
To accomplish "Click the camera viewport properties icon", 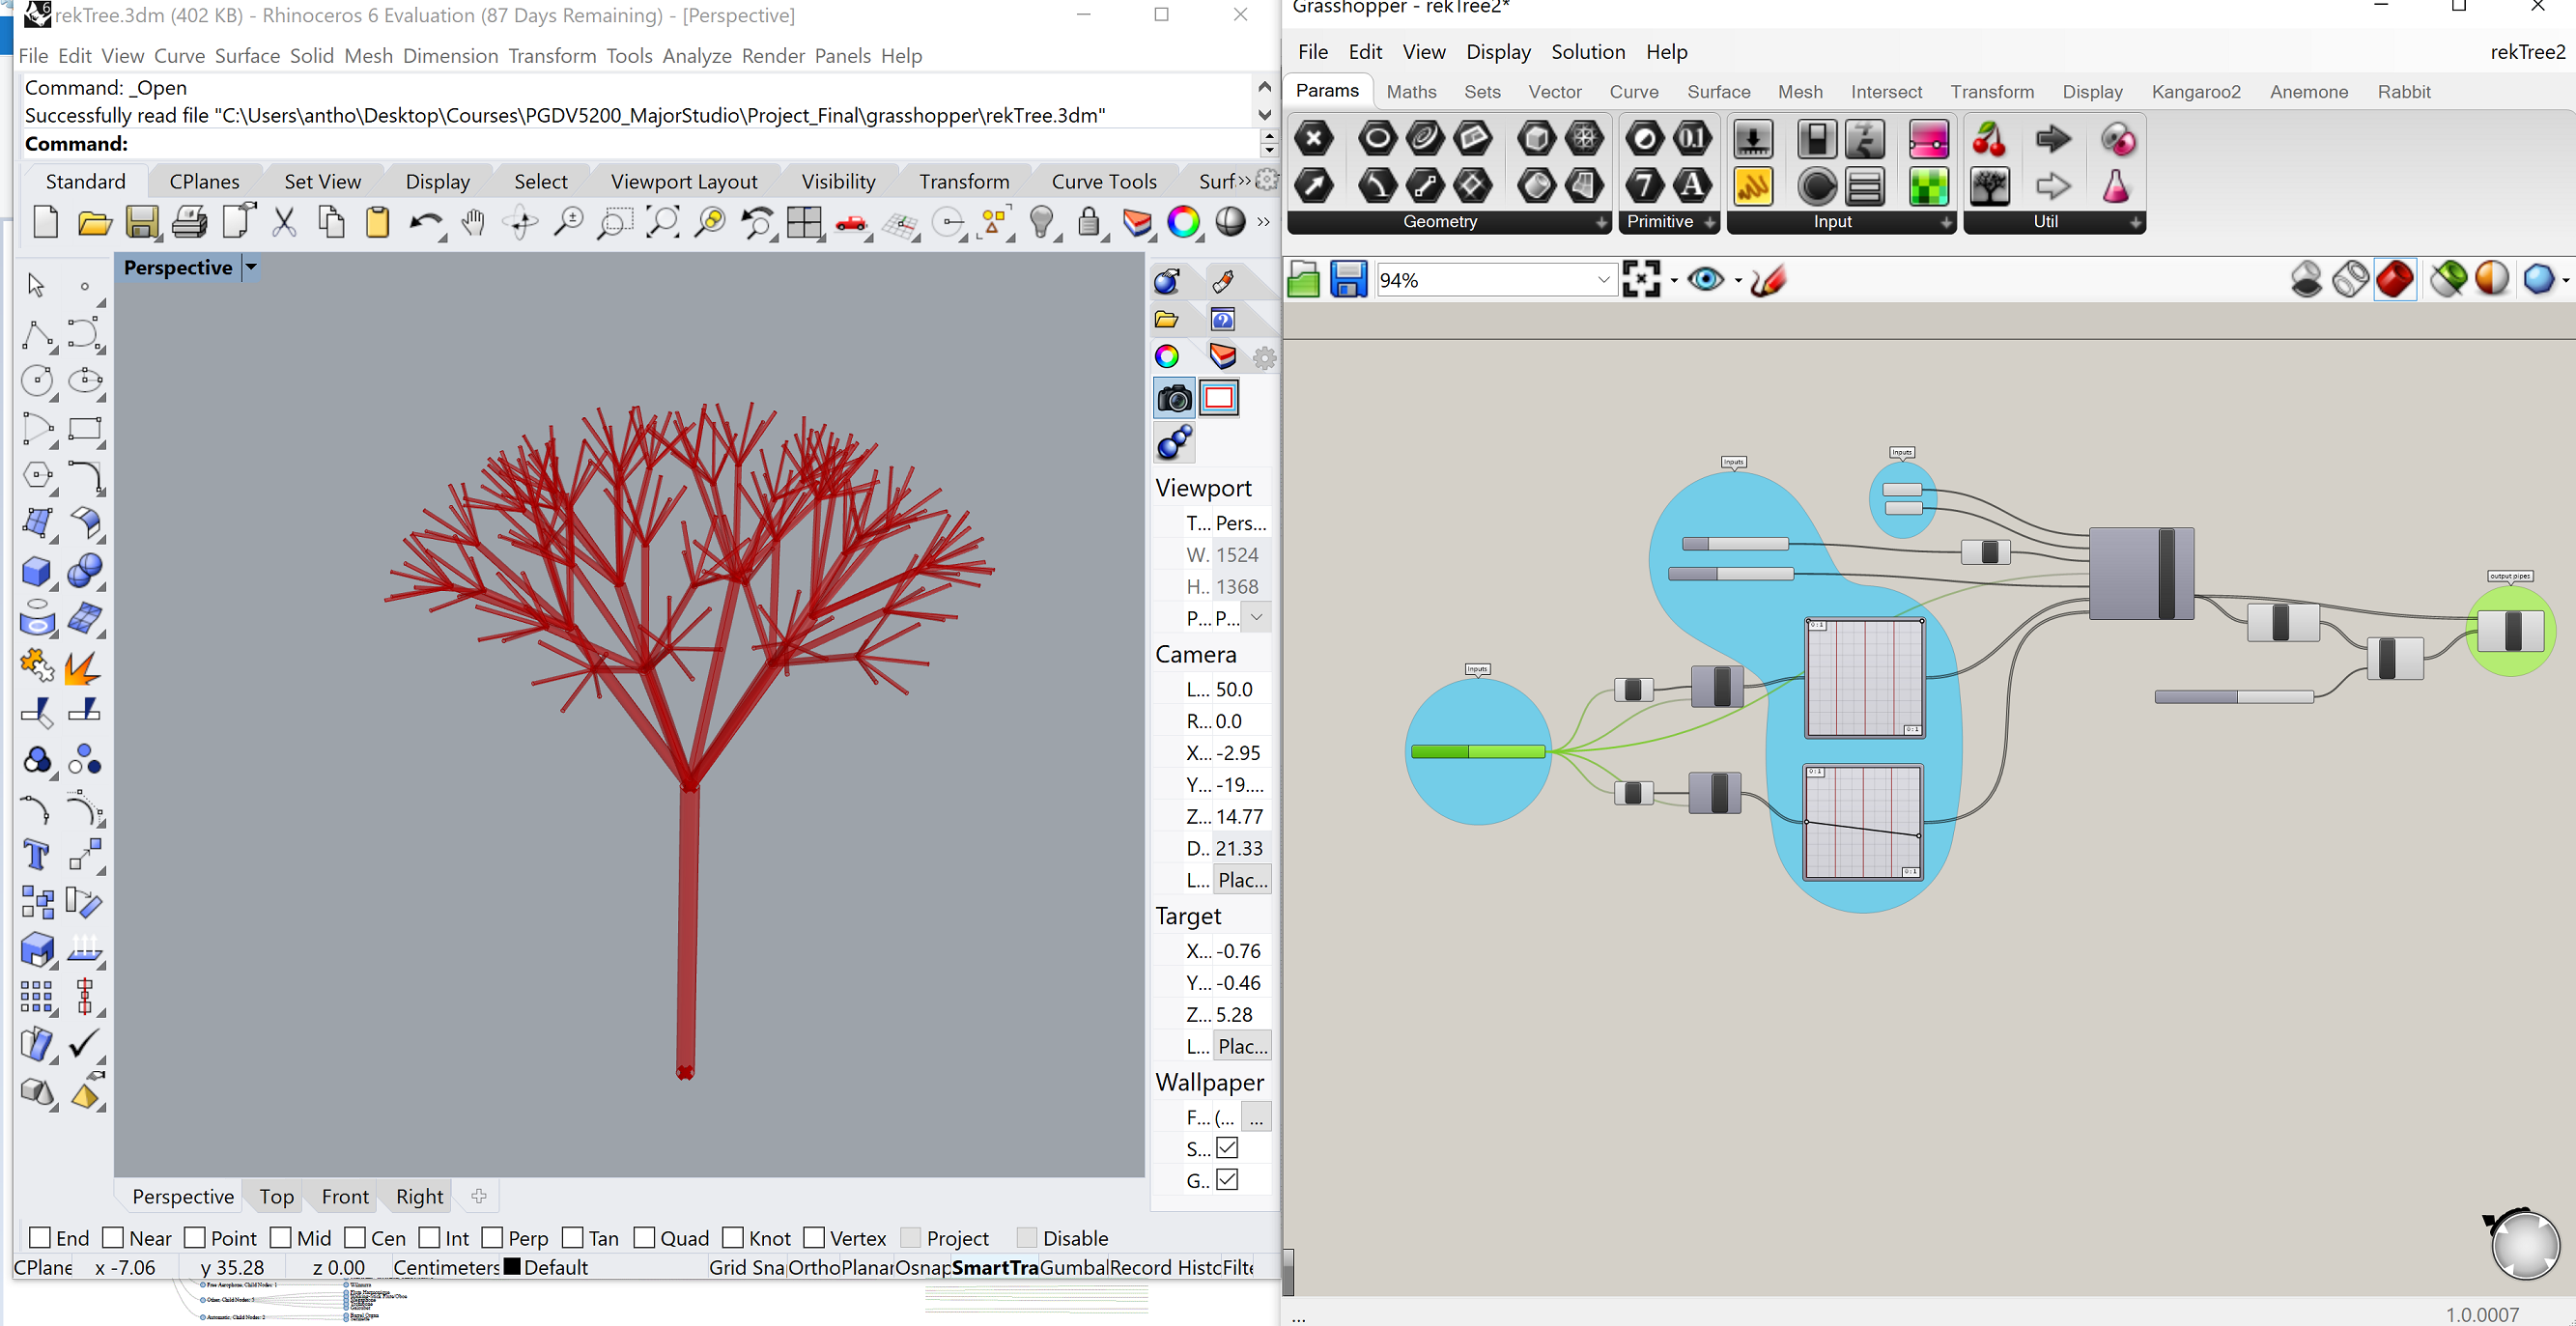I will point(1174,399).
